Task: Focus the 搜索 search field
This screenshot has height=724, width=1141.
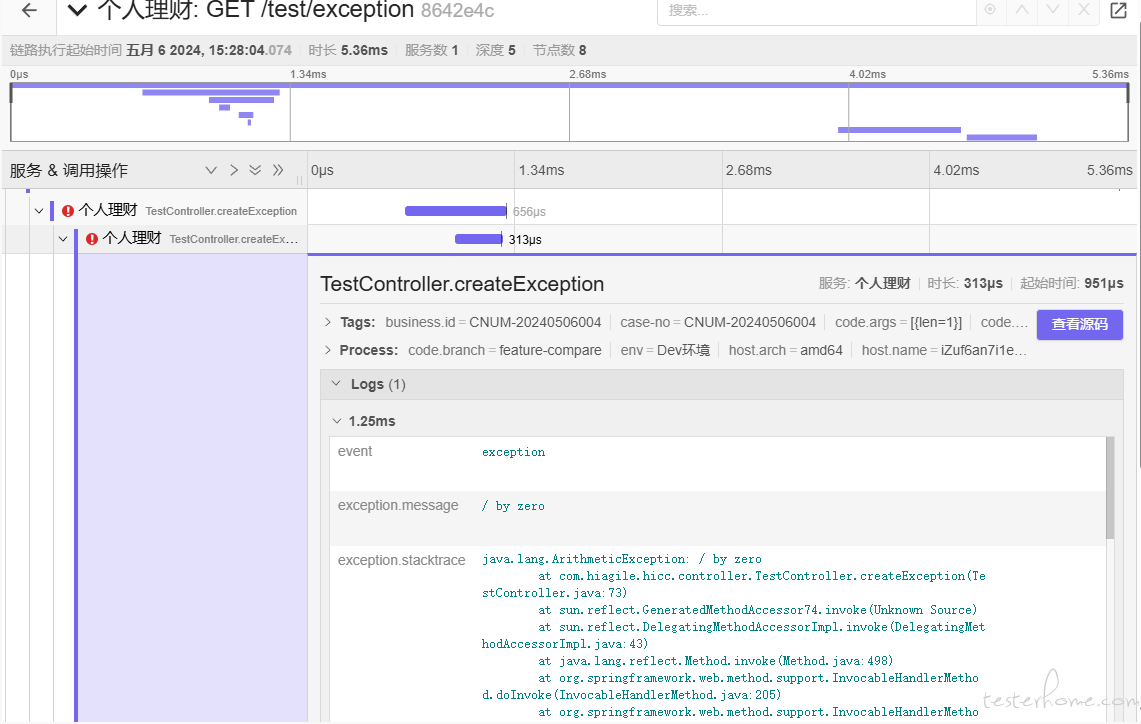Action: click(x=816, y=11)
